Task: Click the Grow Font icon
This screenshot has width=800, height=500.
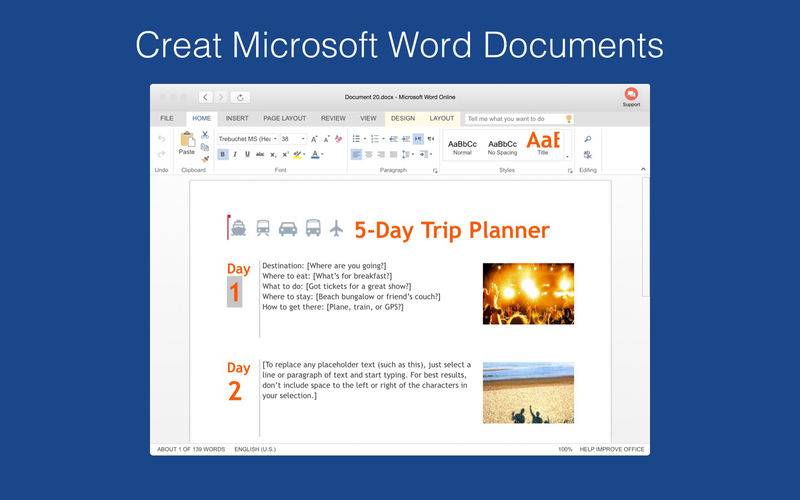Action: 314,139
